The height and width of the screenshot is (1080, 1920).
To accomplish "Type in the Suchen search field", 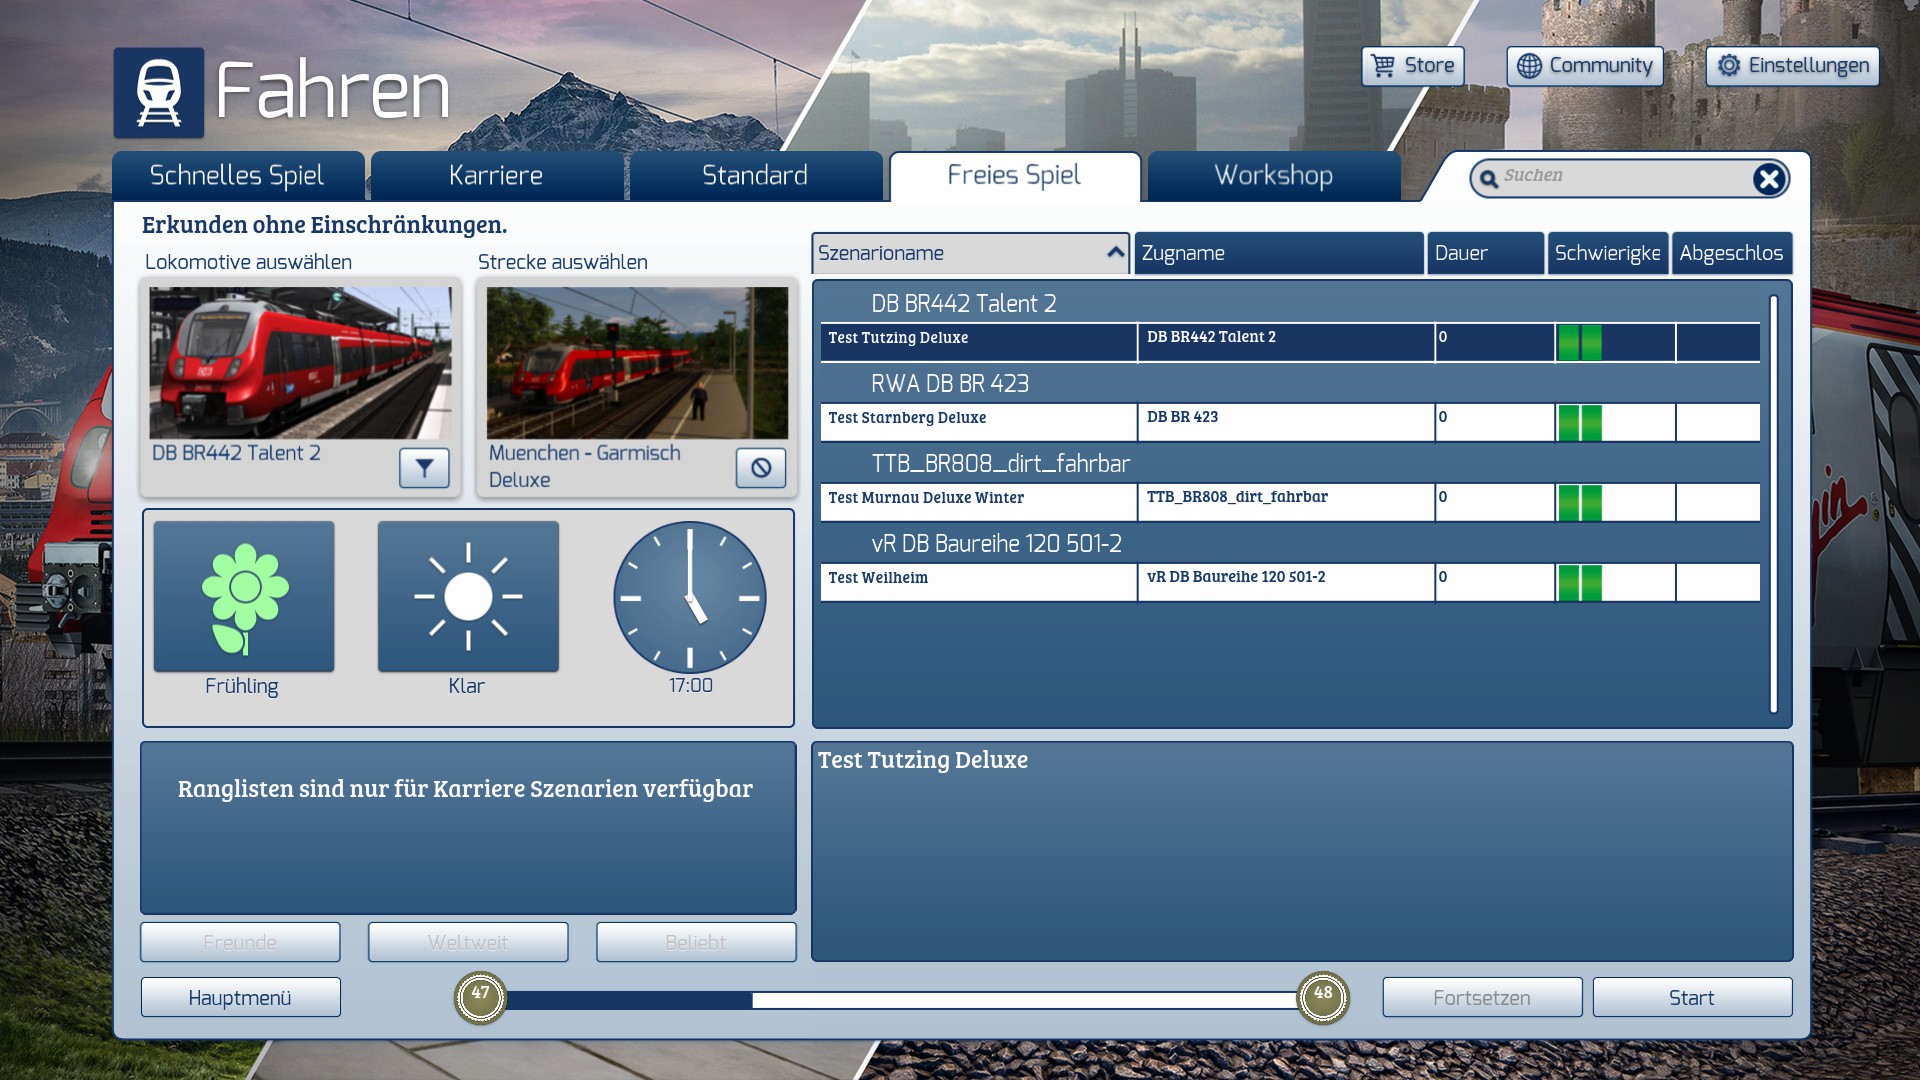I will tap(1620, 176).
